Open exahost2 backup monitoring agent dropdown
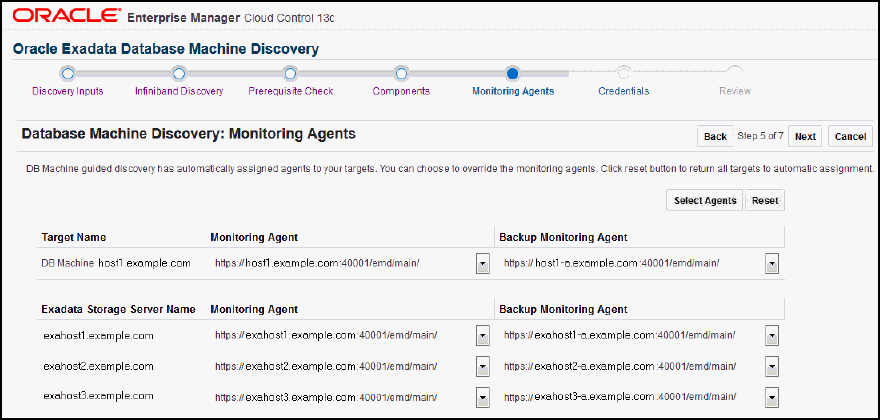The height and width of the screenshot is (420, 880). click(772, 367)
